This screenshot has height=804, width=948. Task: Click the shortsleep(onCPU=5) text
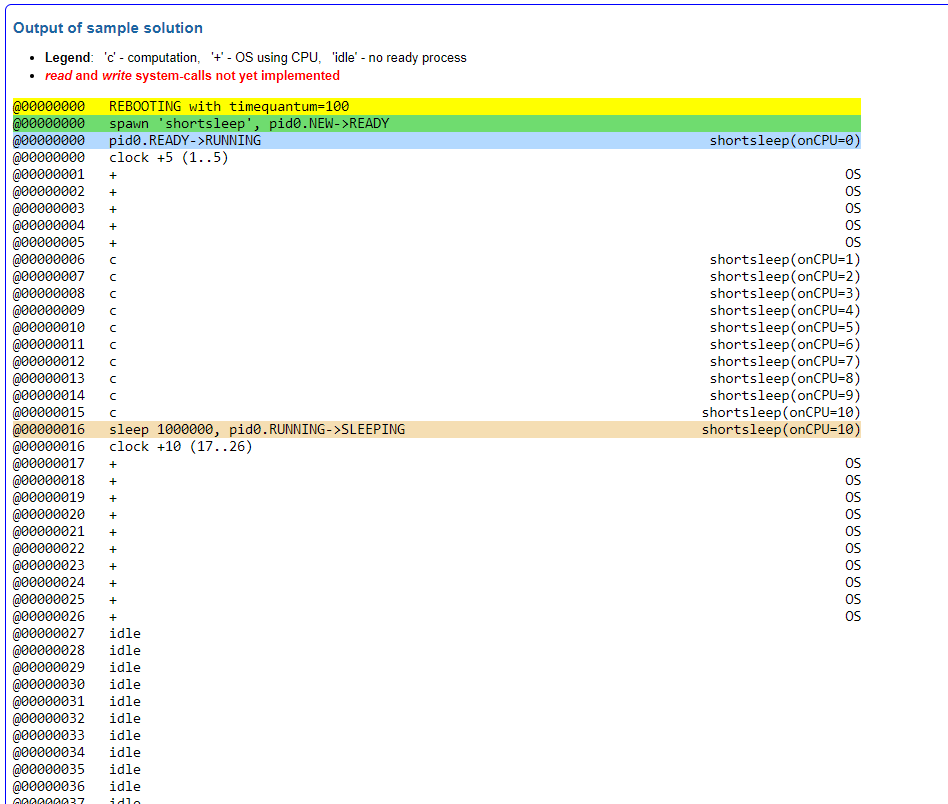pos(785,327)
